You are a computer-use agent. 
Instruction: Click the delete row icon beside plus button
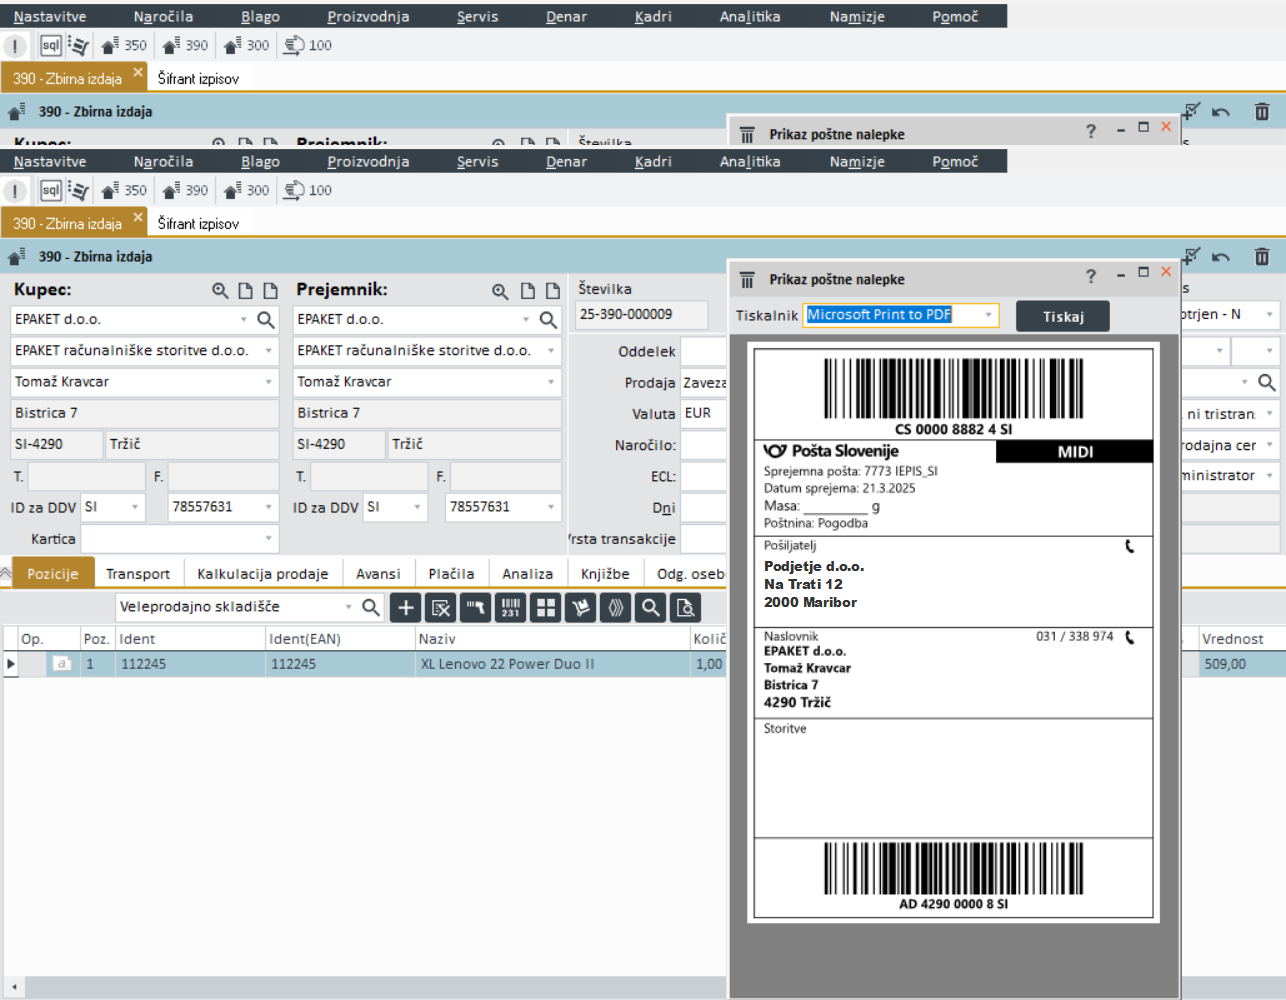[x=440, y=607]
